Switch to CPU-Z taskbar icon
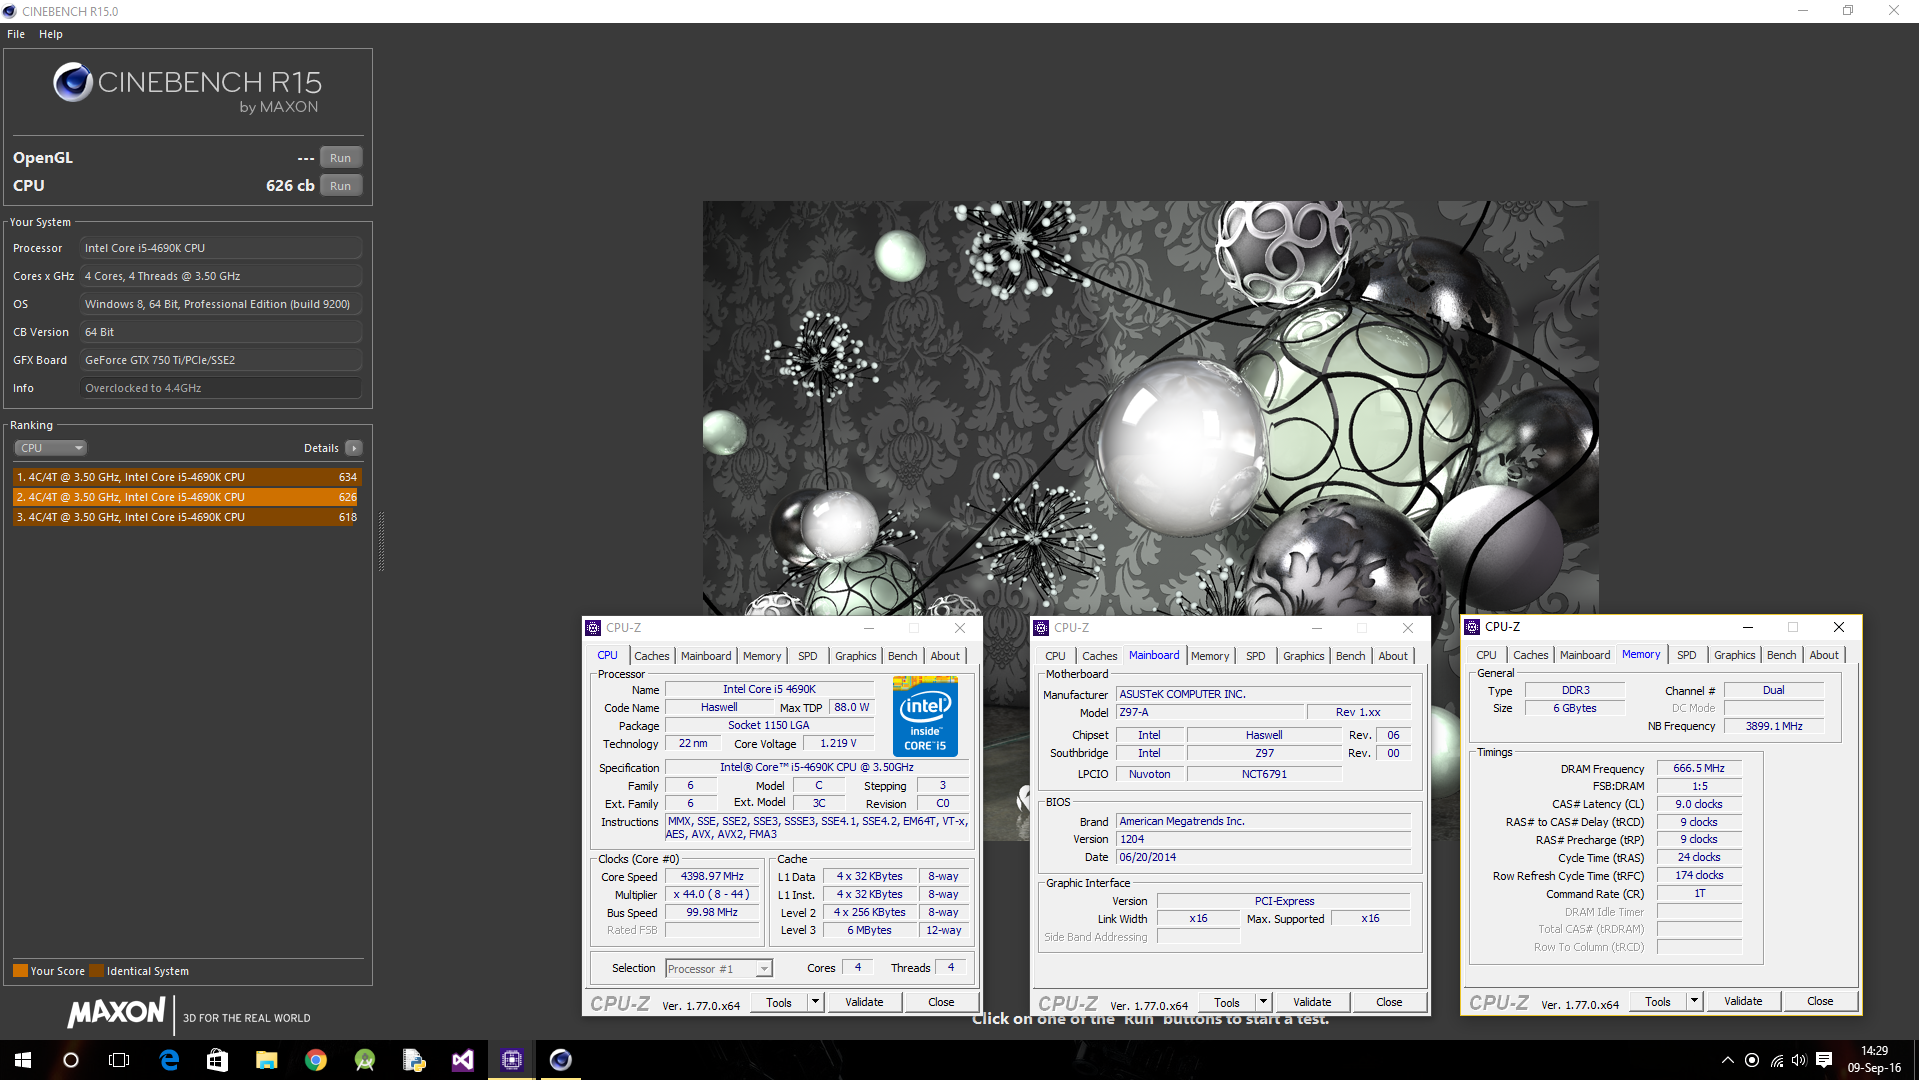The width and height of the screenshot is (1919, 1080). click(511, 1060)
